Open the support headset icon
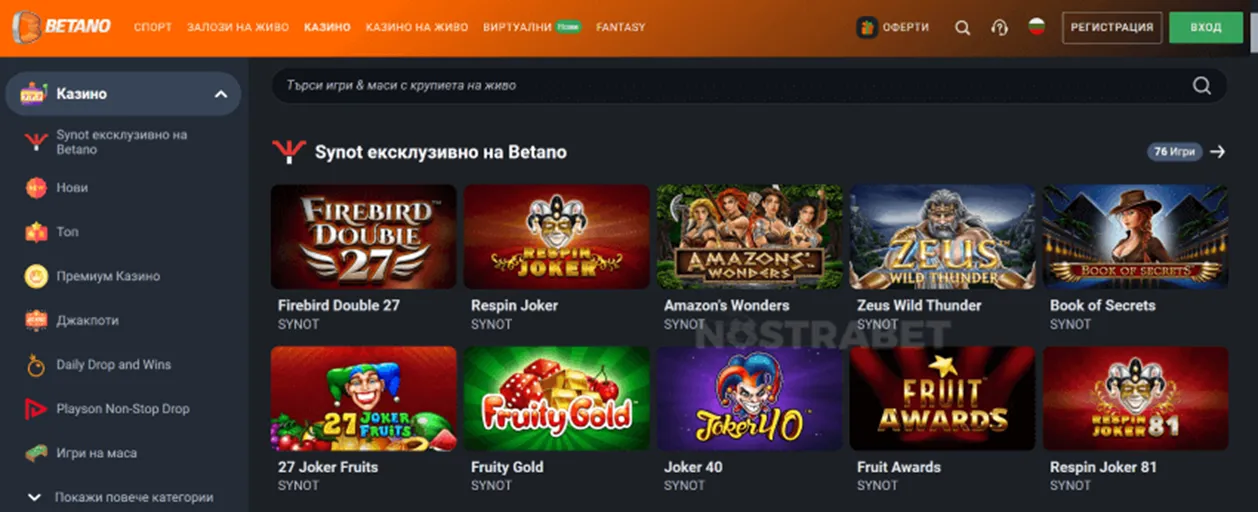 point(999,28)
